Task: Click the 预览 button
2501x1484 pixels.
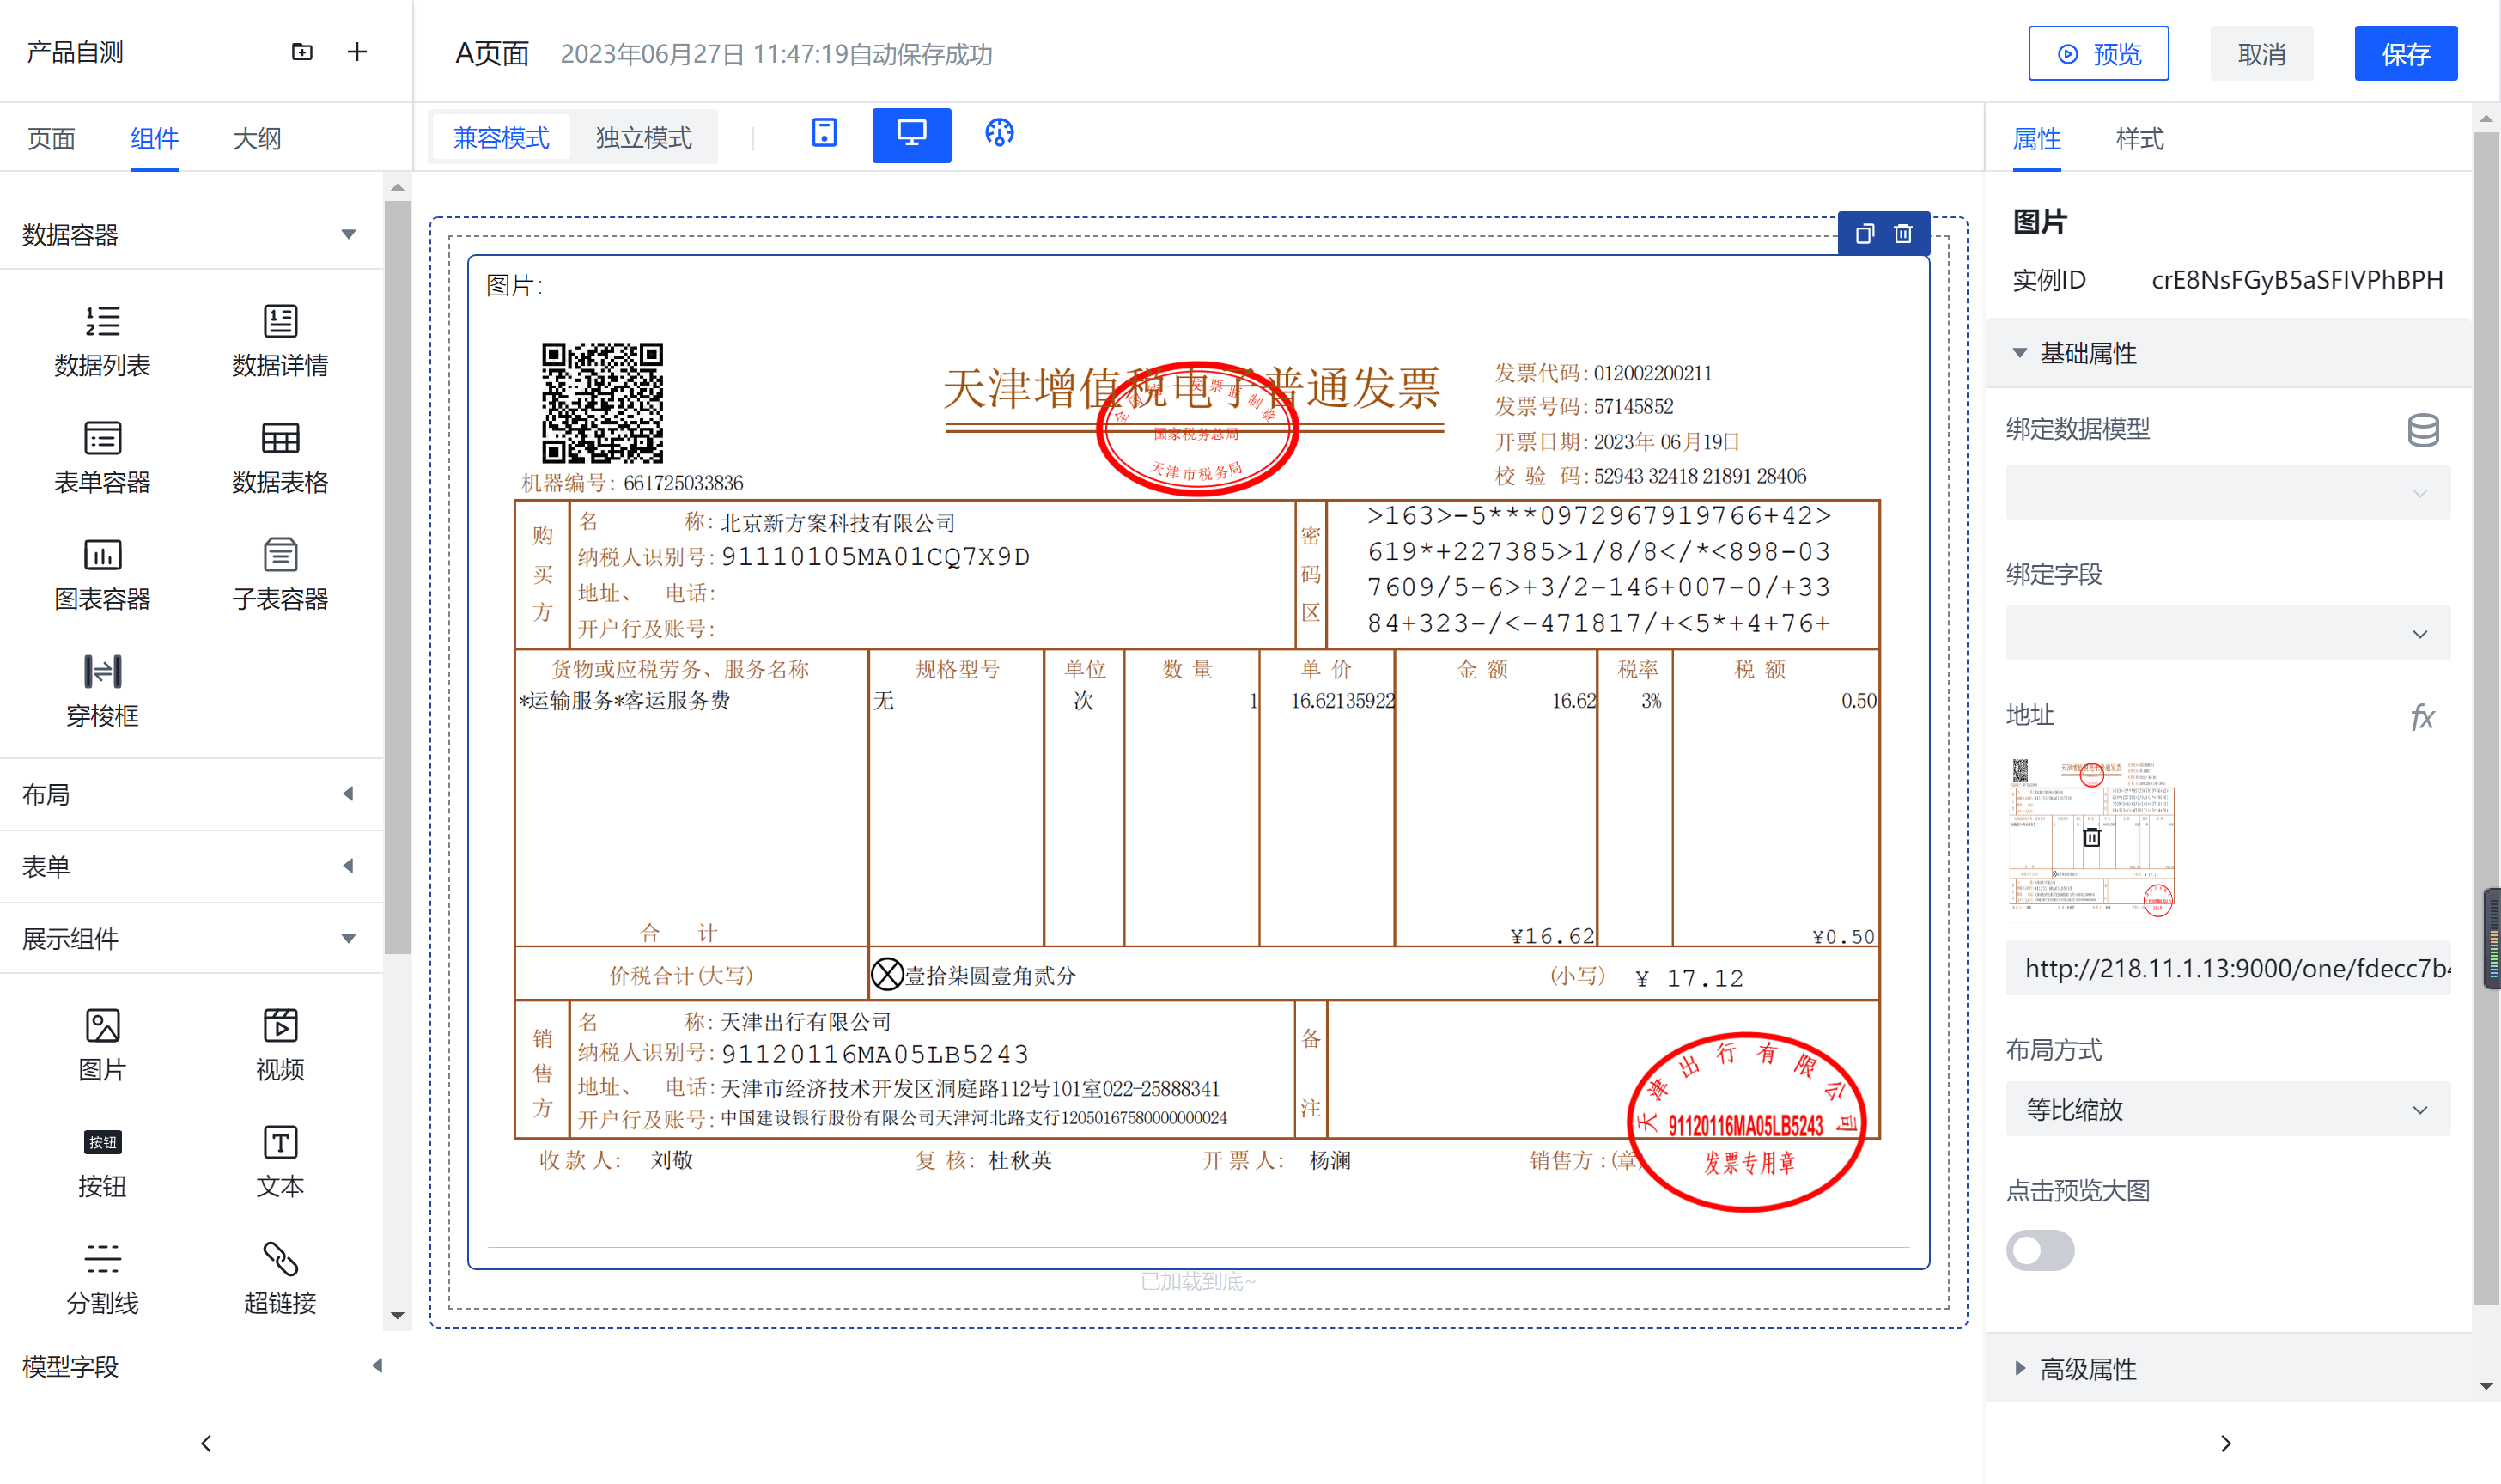Action: (2098, 53)
